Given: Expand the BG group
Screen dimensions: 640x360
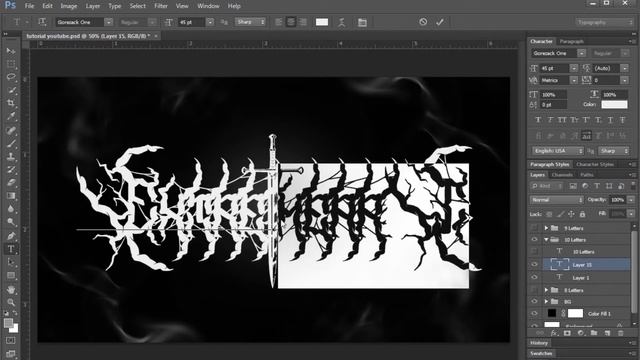Looking at the screenshot, I should pos(546,301).
